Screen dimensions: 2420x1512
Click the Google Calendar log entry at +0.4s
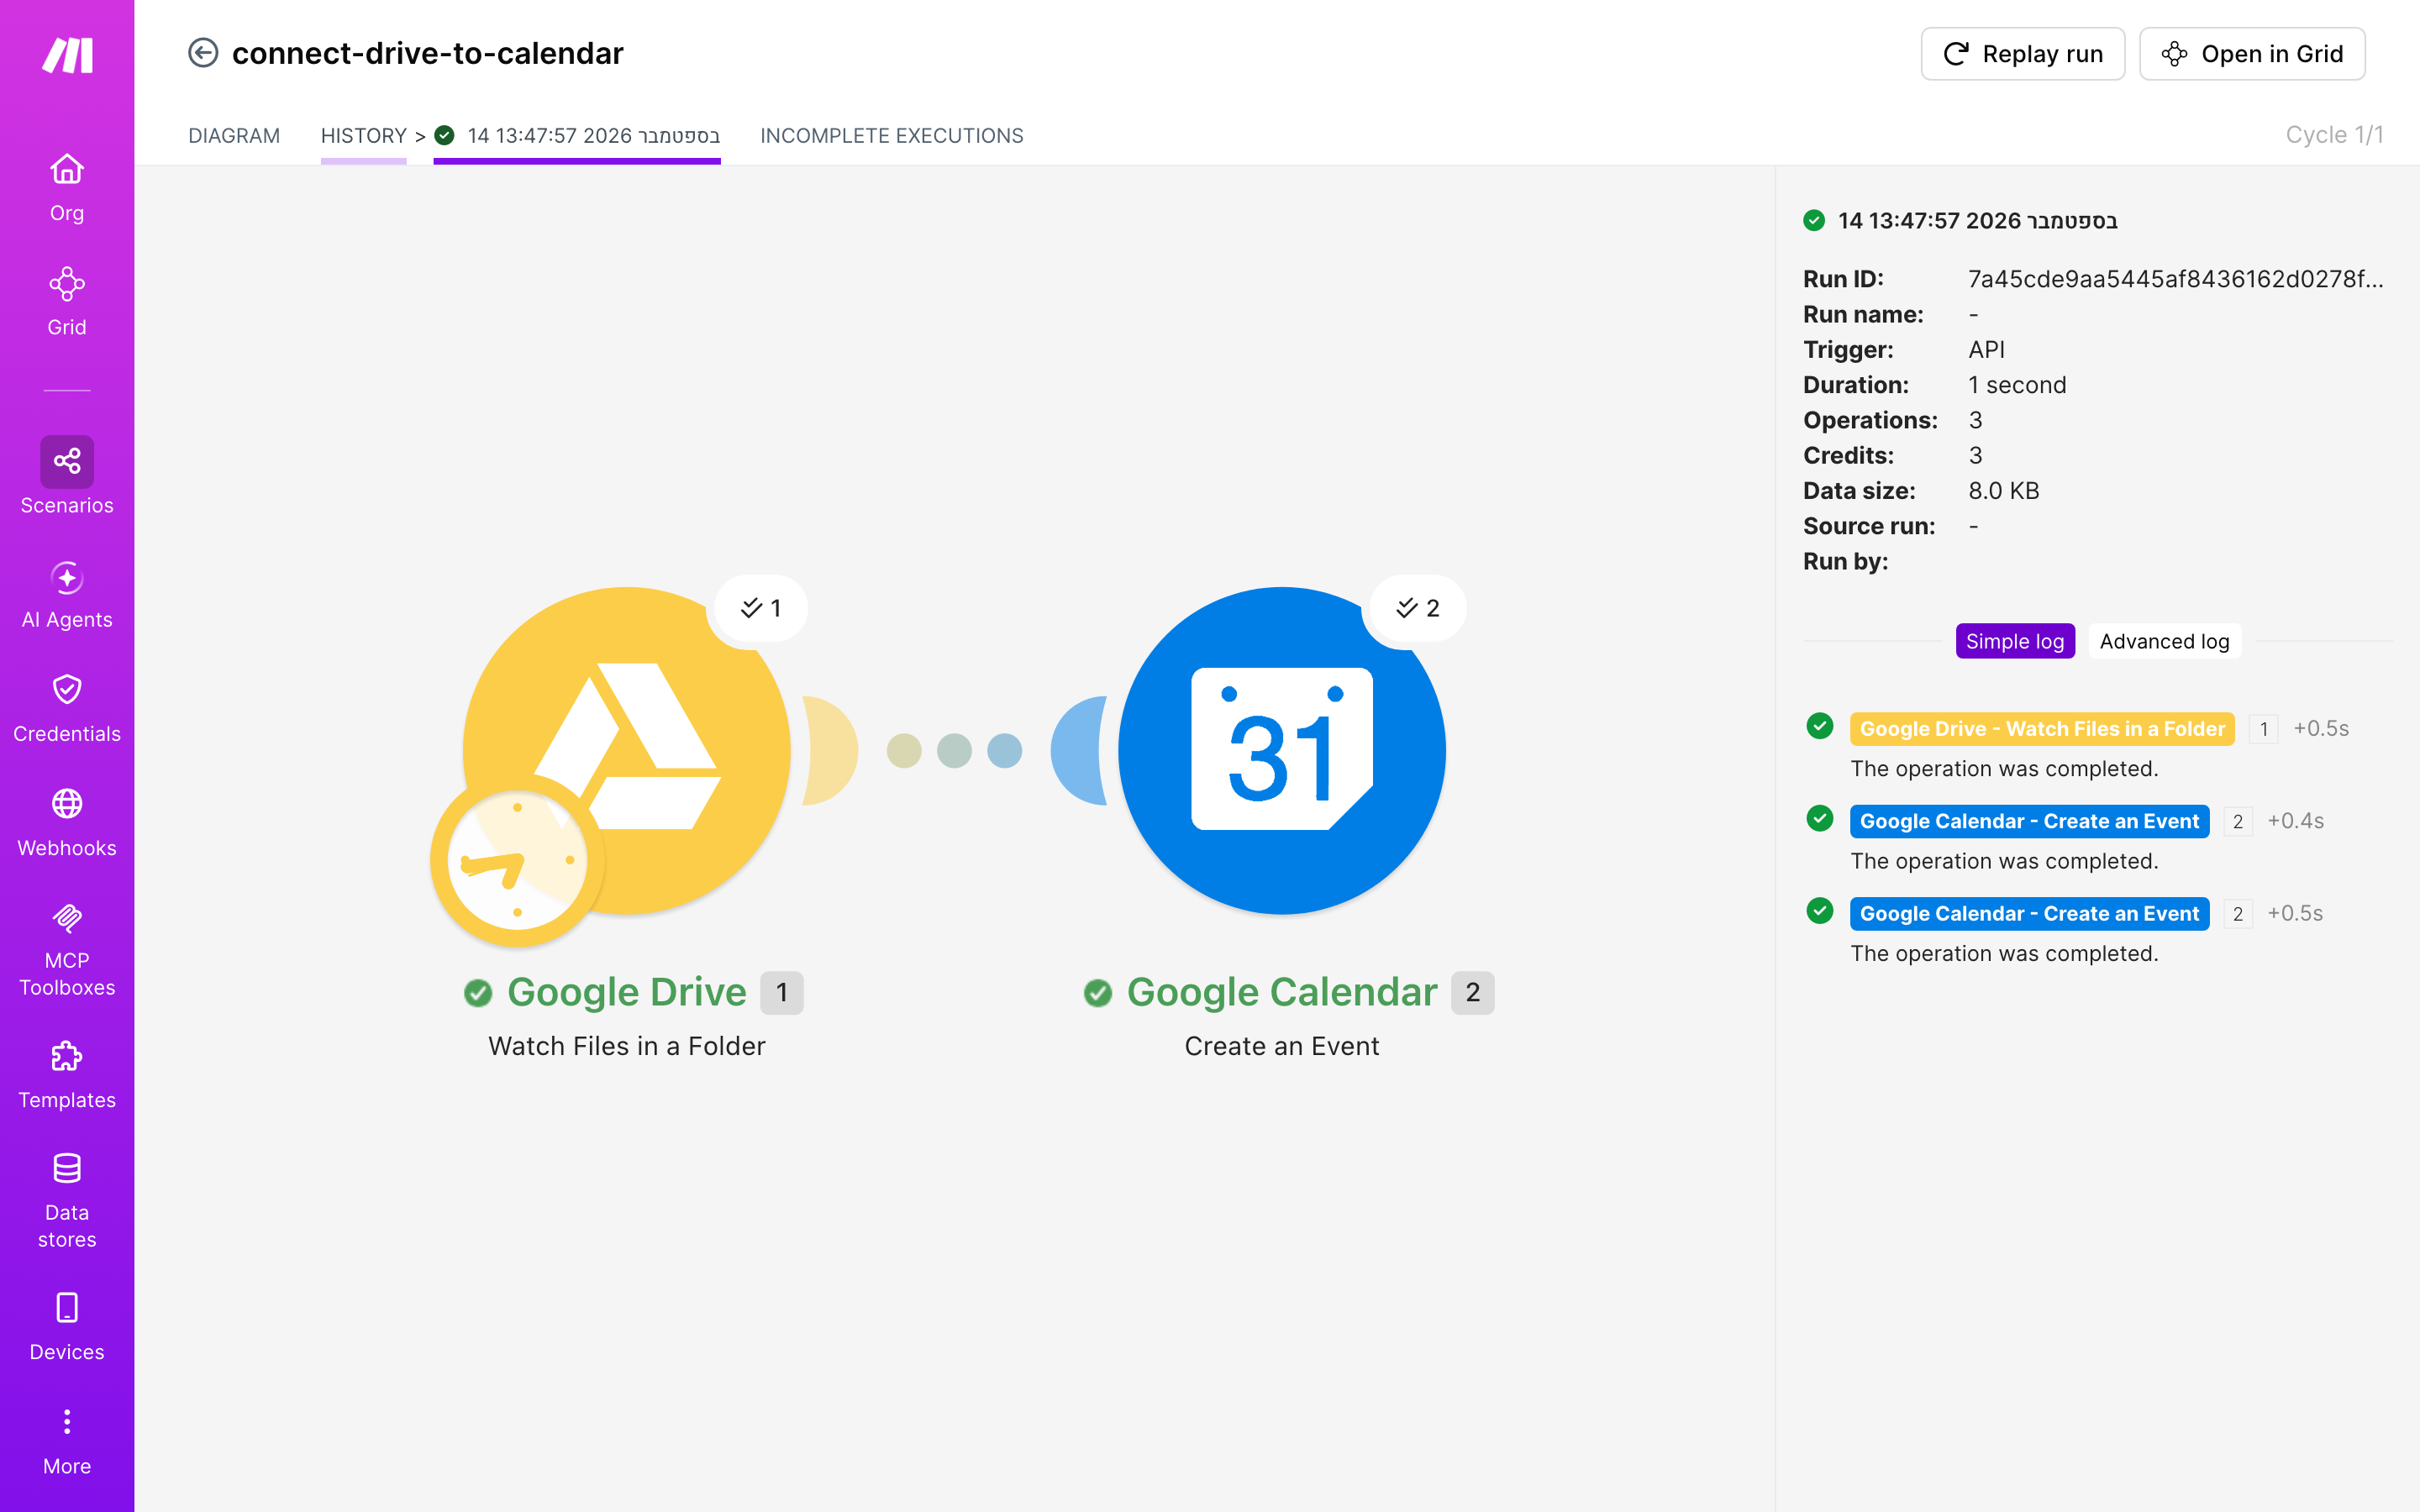click(x=2029, y=821)
